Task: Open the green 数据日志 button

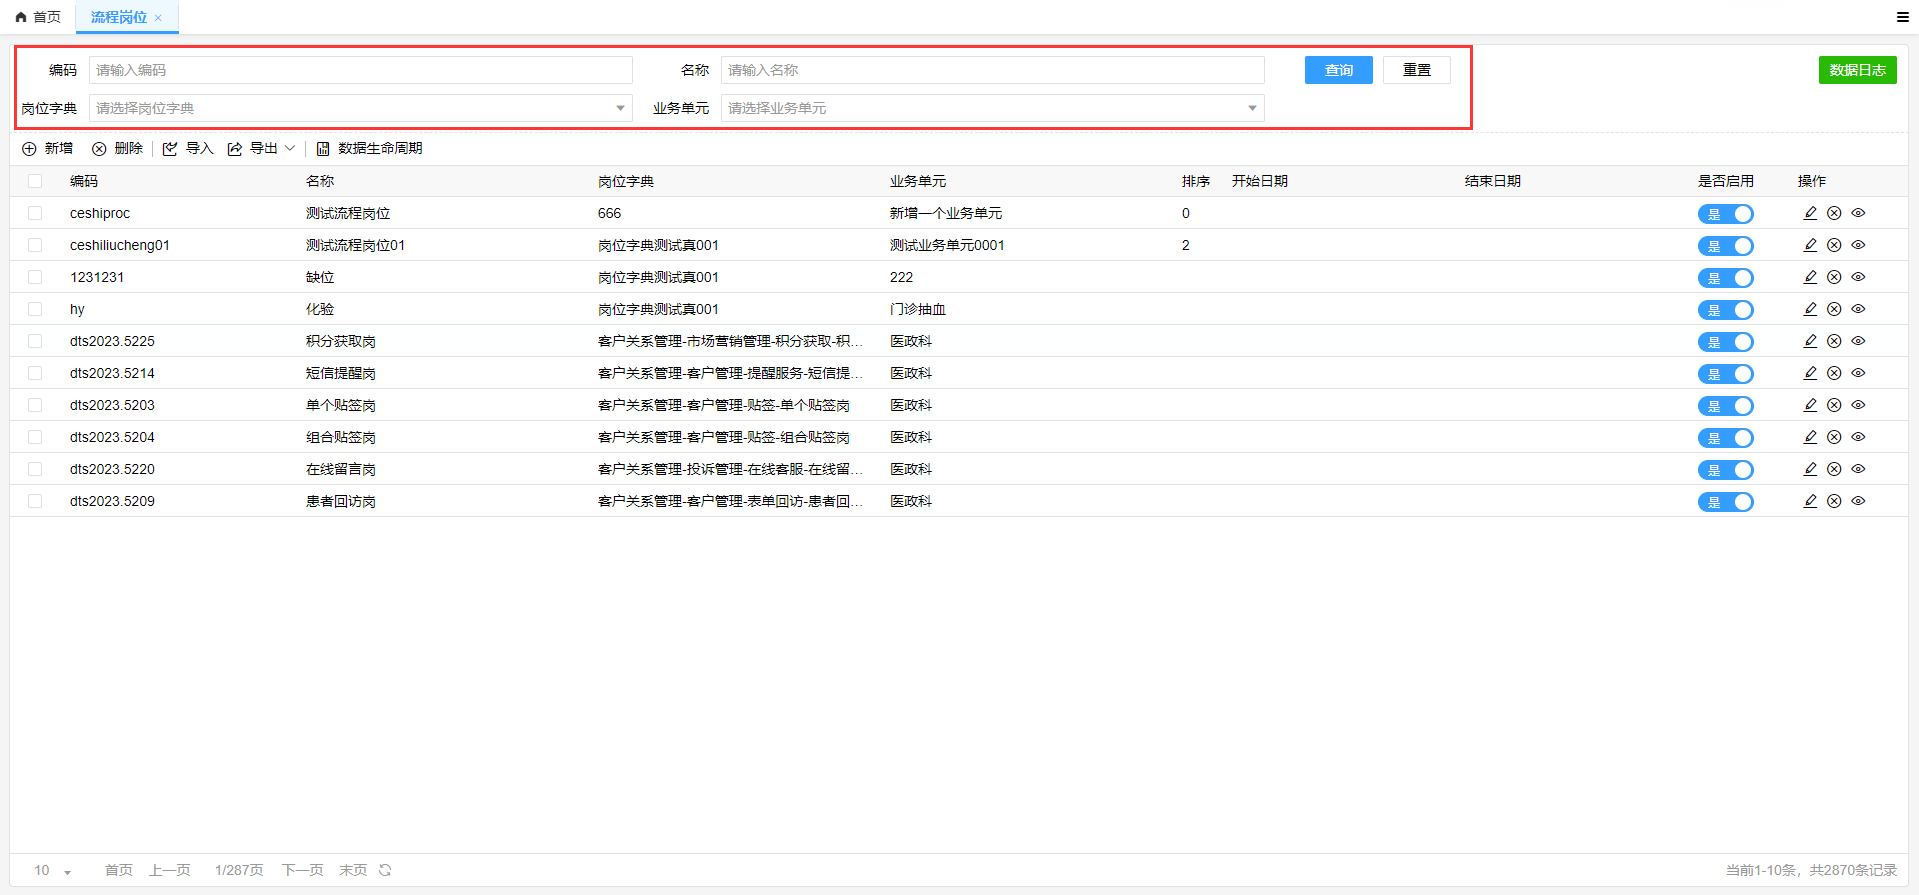Action: coord(1858,70)
